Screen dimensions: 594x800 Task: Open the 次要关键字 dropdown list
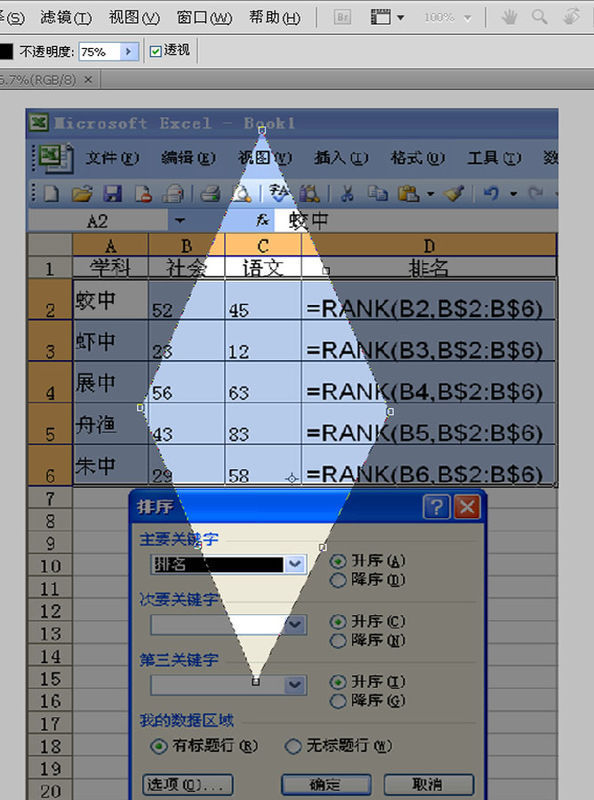(x=295, y=624)
